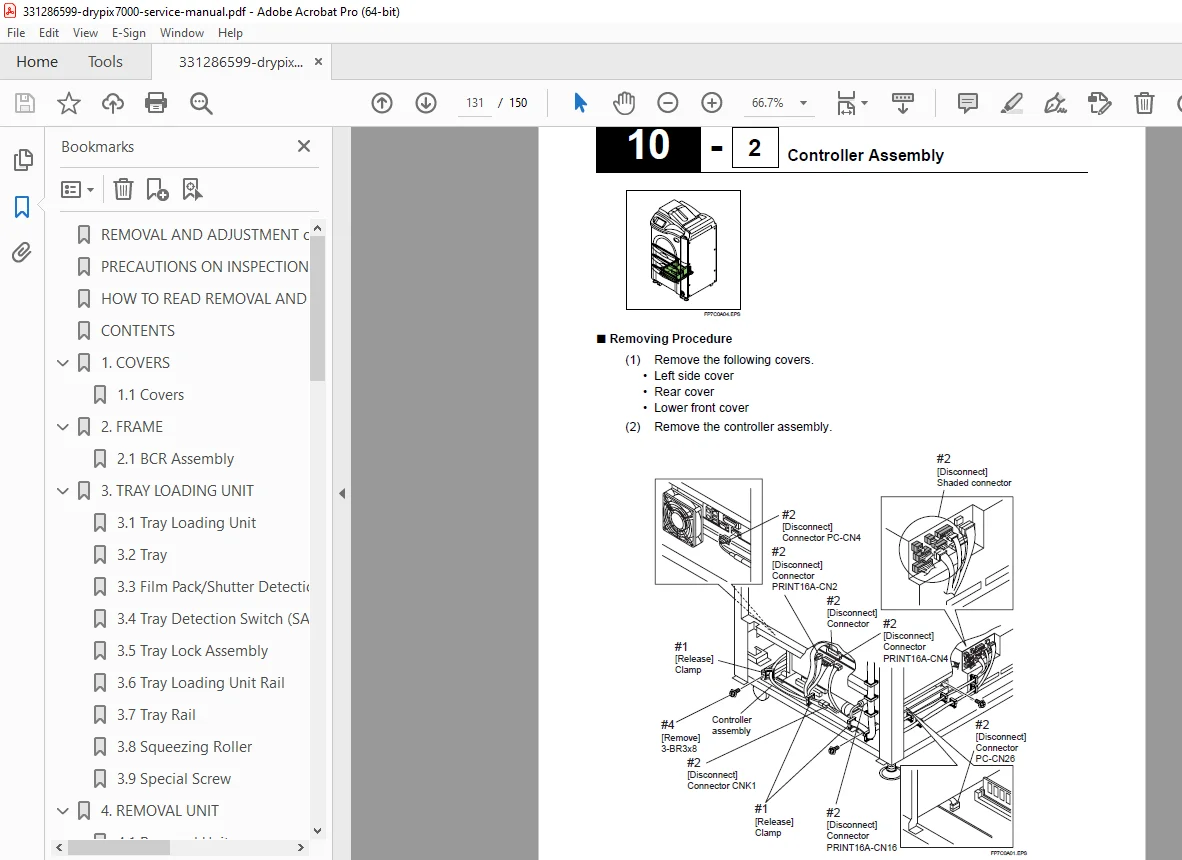
Task: Click bookmarks vertical scrollbar down arrow
Action: pyautogui.click(x=317, y=831)
